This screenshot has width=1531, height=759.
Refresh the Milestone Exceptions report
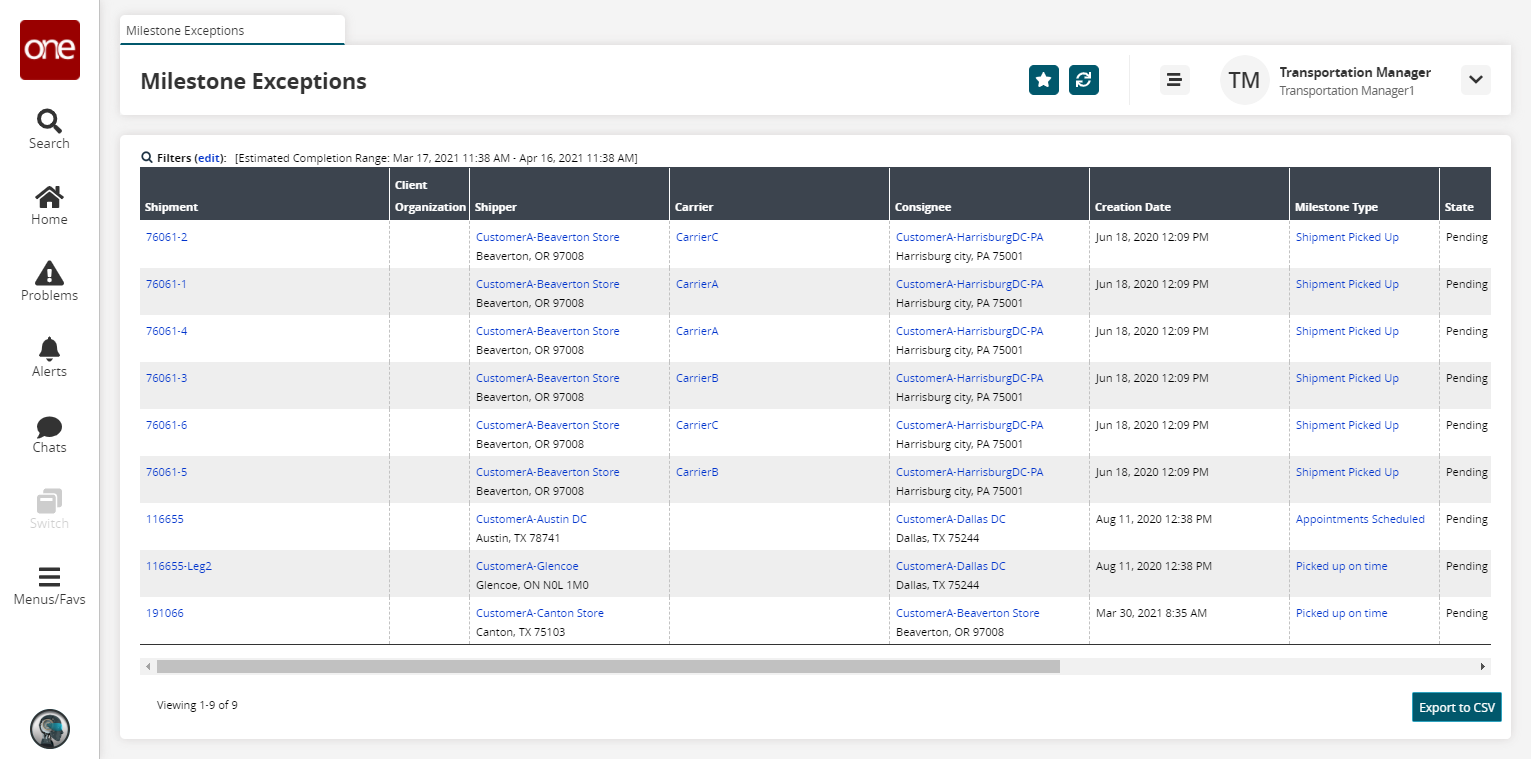click(1084, 80)
